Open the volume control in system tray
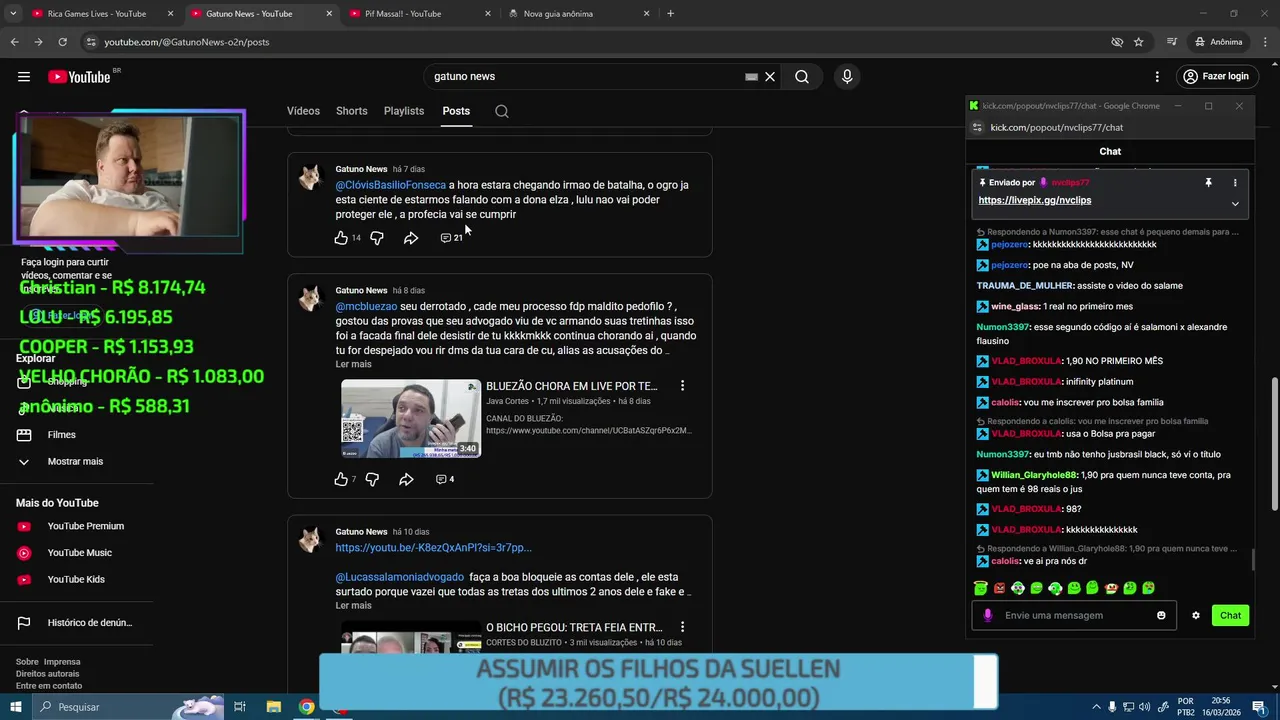The height and width of the screenshot is (720, 1280). [1144, 707]
